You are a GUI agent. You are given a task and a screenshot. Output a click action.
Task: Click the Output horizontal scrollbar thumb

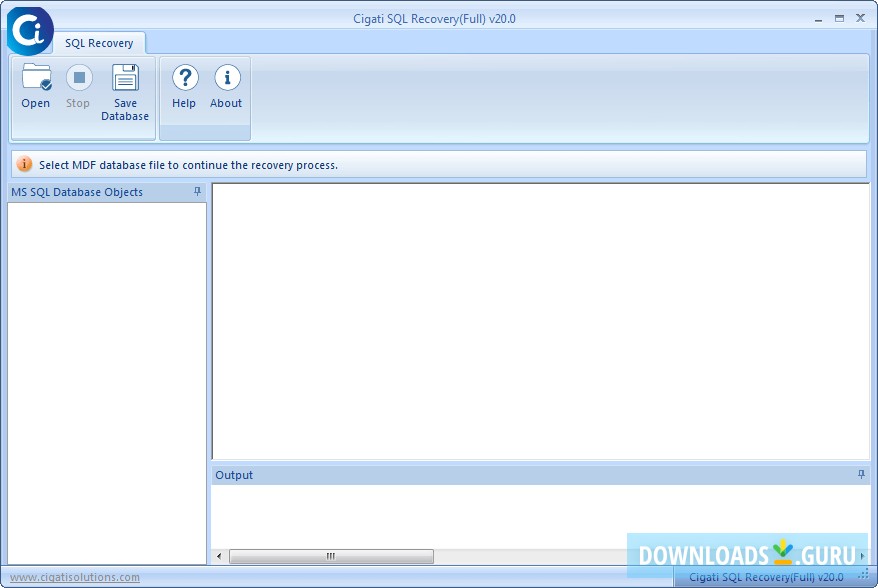click(x=331, y=556)
